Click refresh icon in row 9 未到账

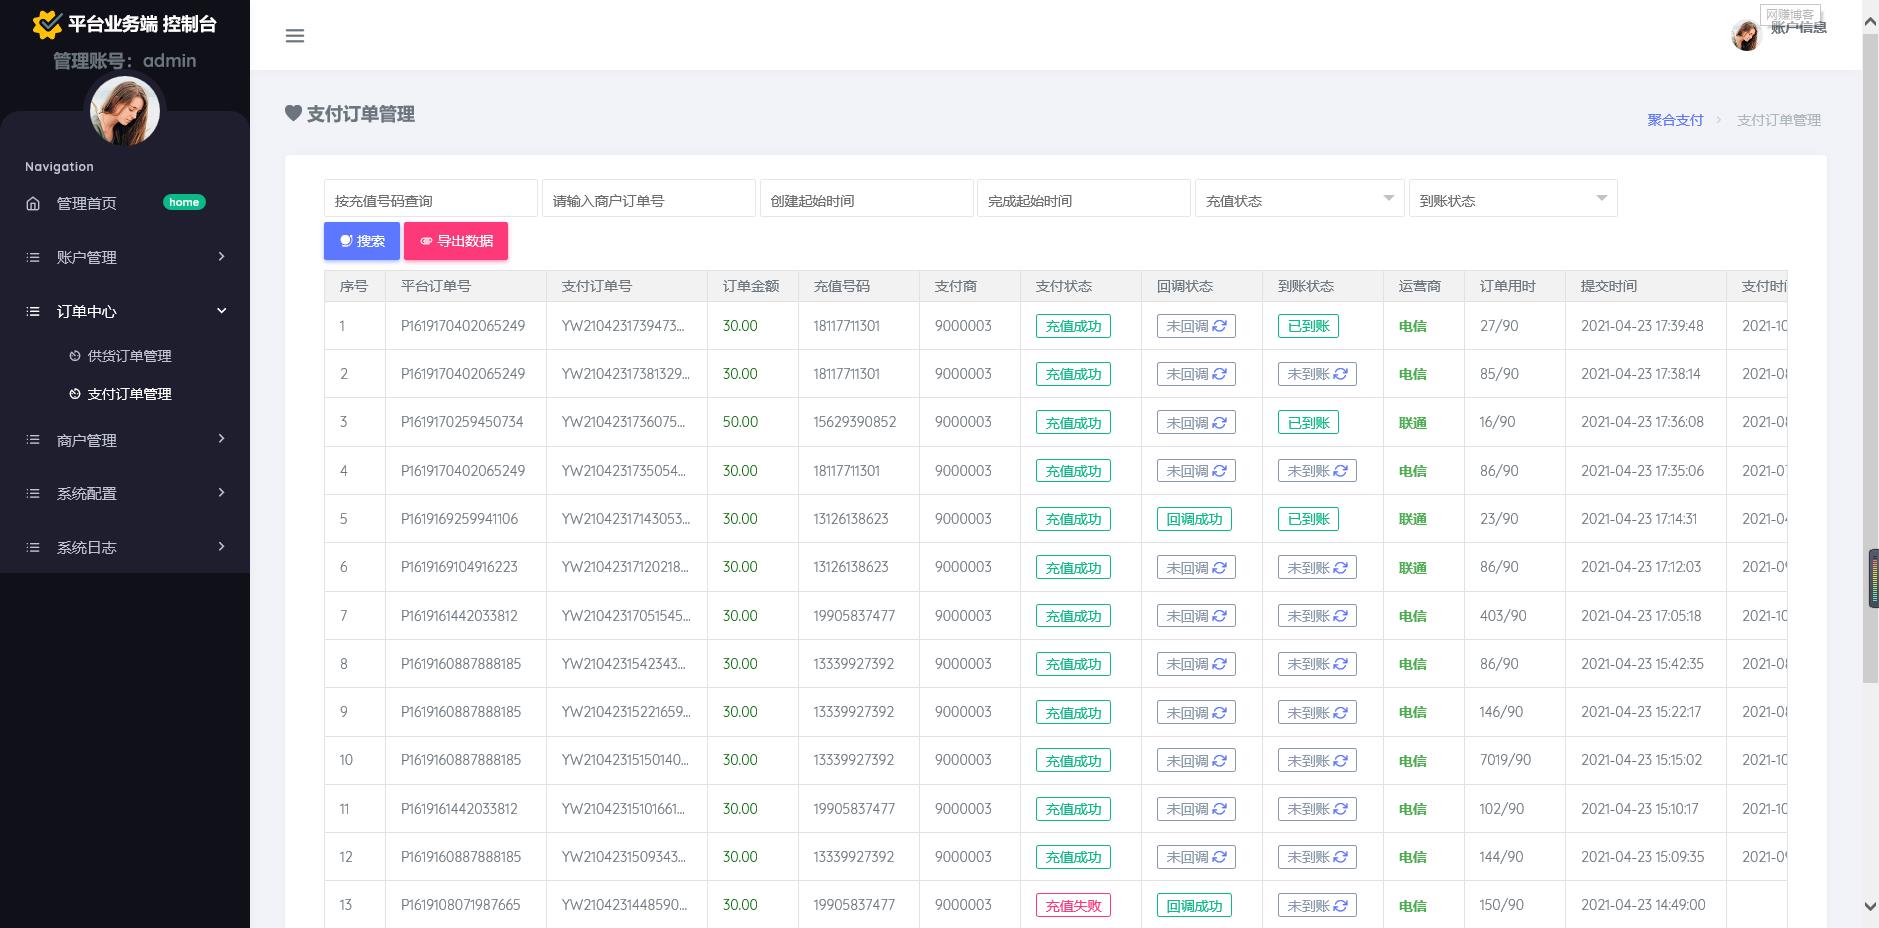coord(1341,713)
